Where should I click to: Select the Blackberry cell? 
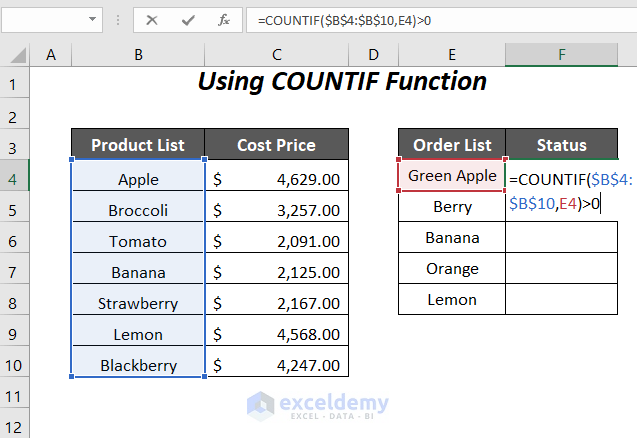point(138,365)
